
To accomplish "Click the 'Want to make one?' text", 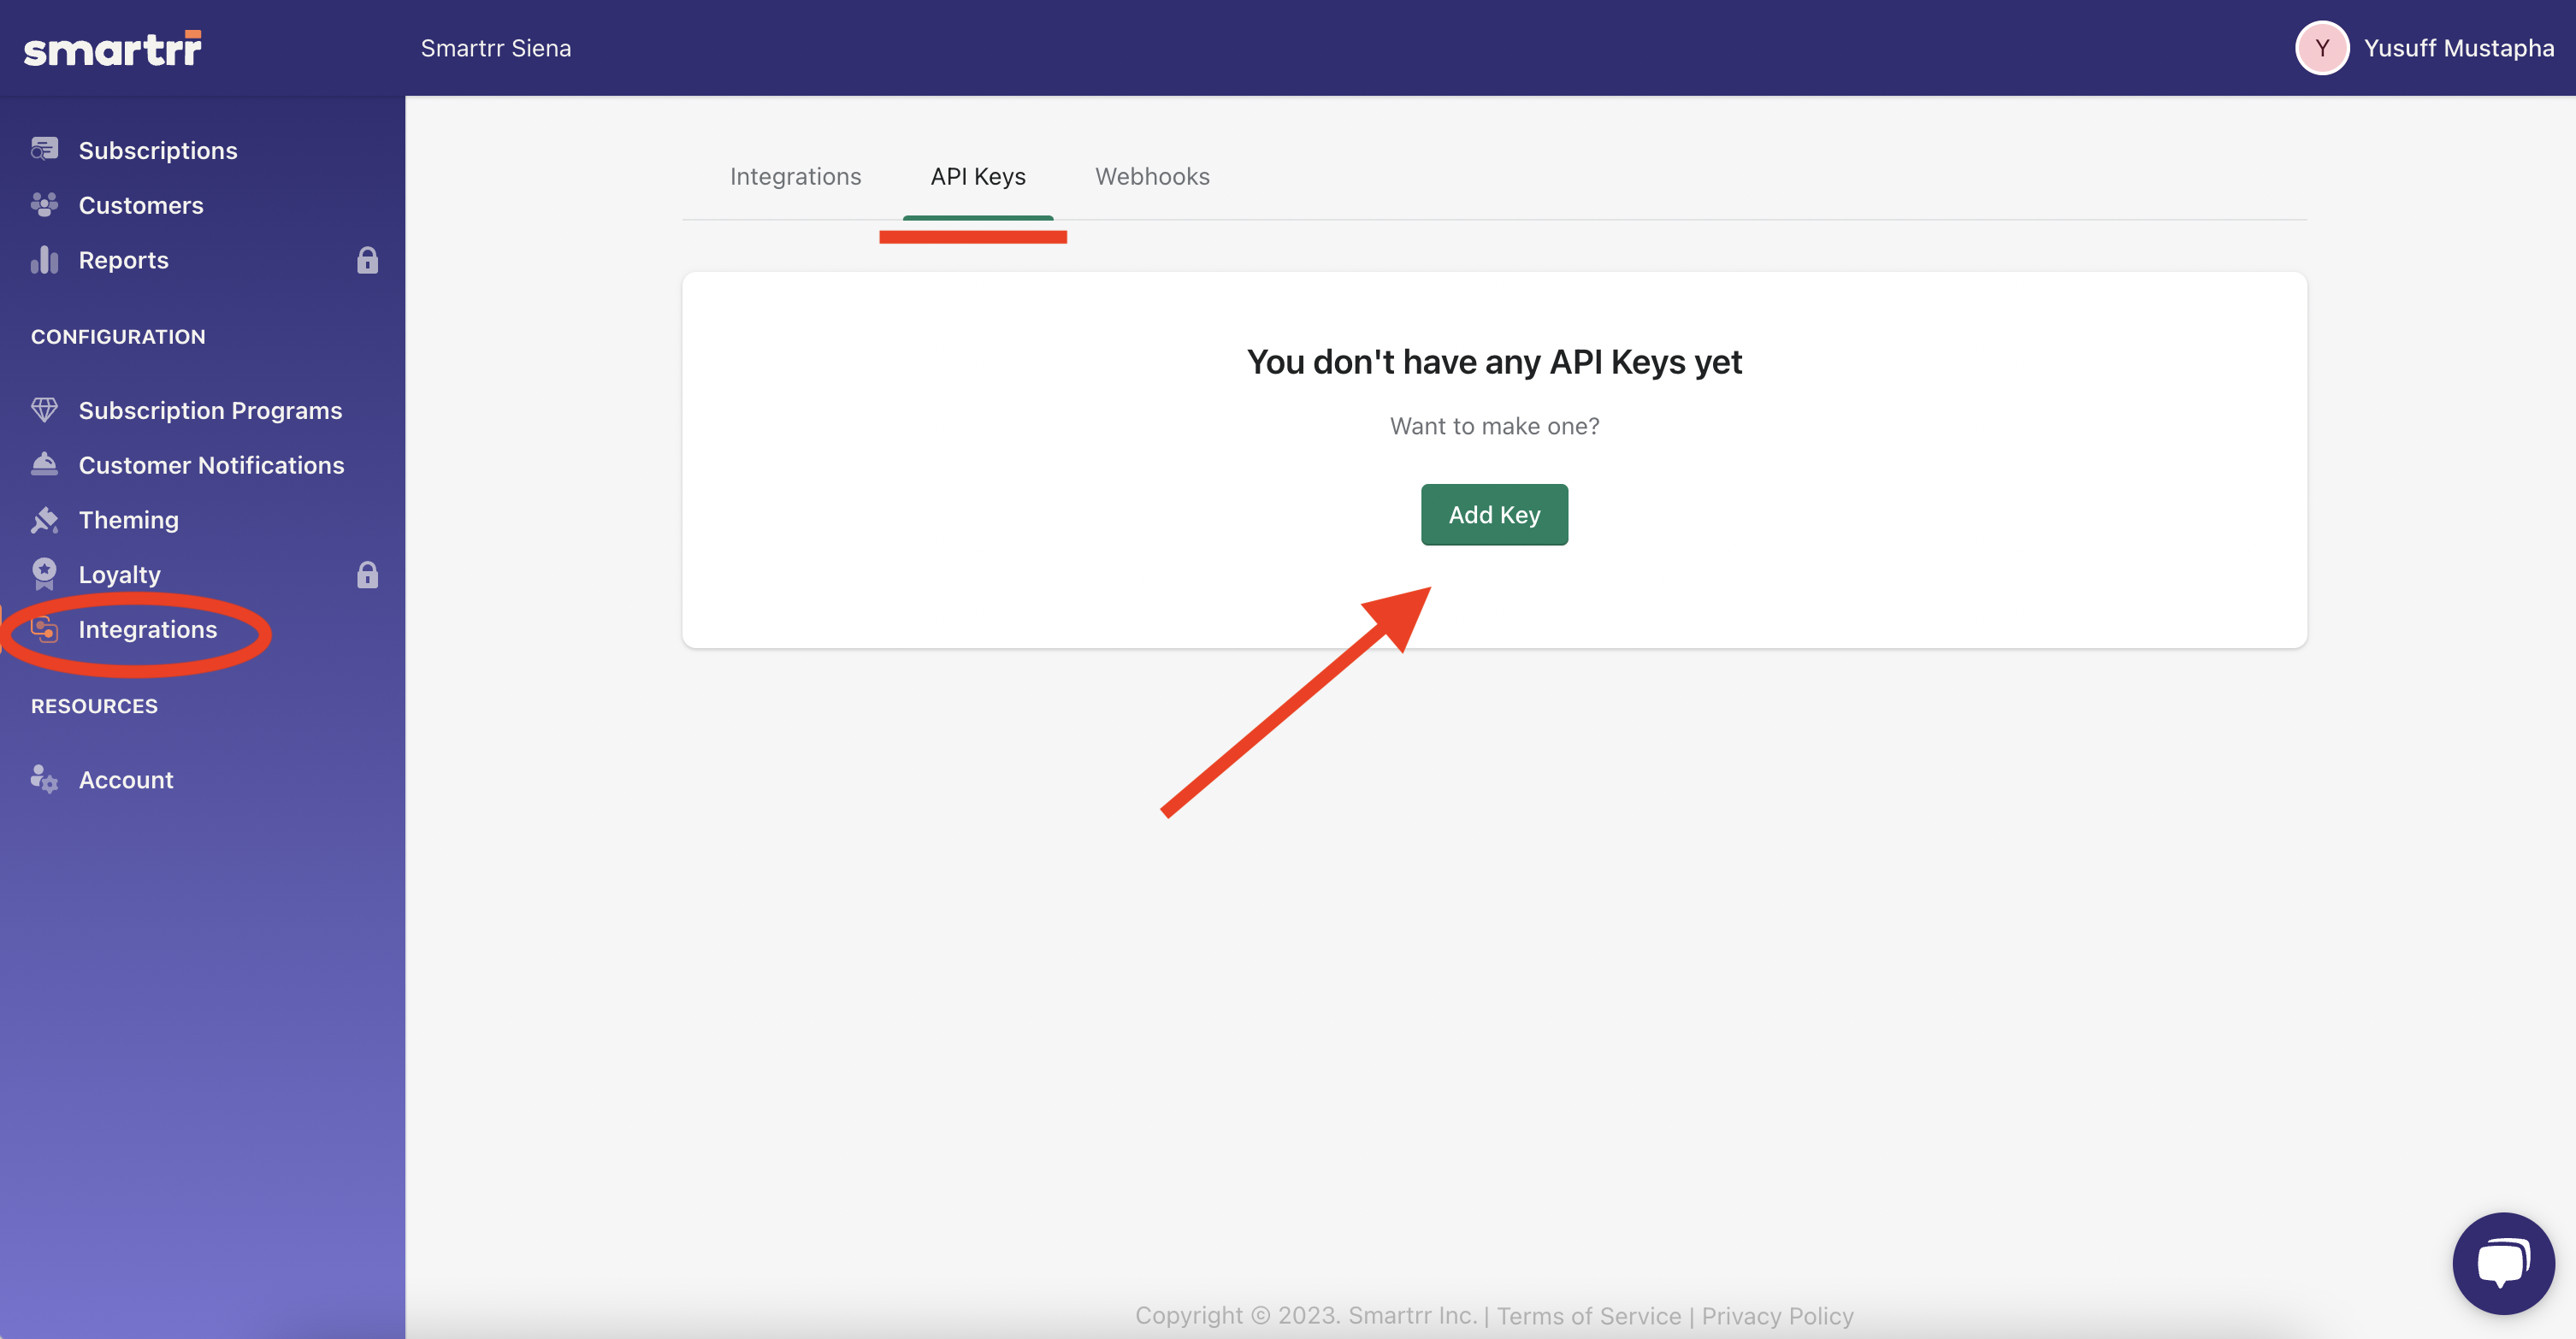I will pyautogui.click(x=1494, y=426).
